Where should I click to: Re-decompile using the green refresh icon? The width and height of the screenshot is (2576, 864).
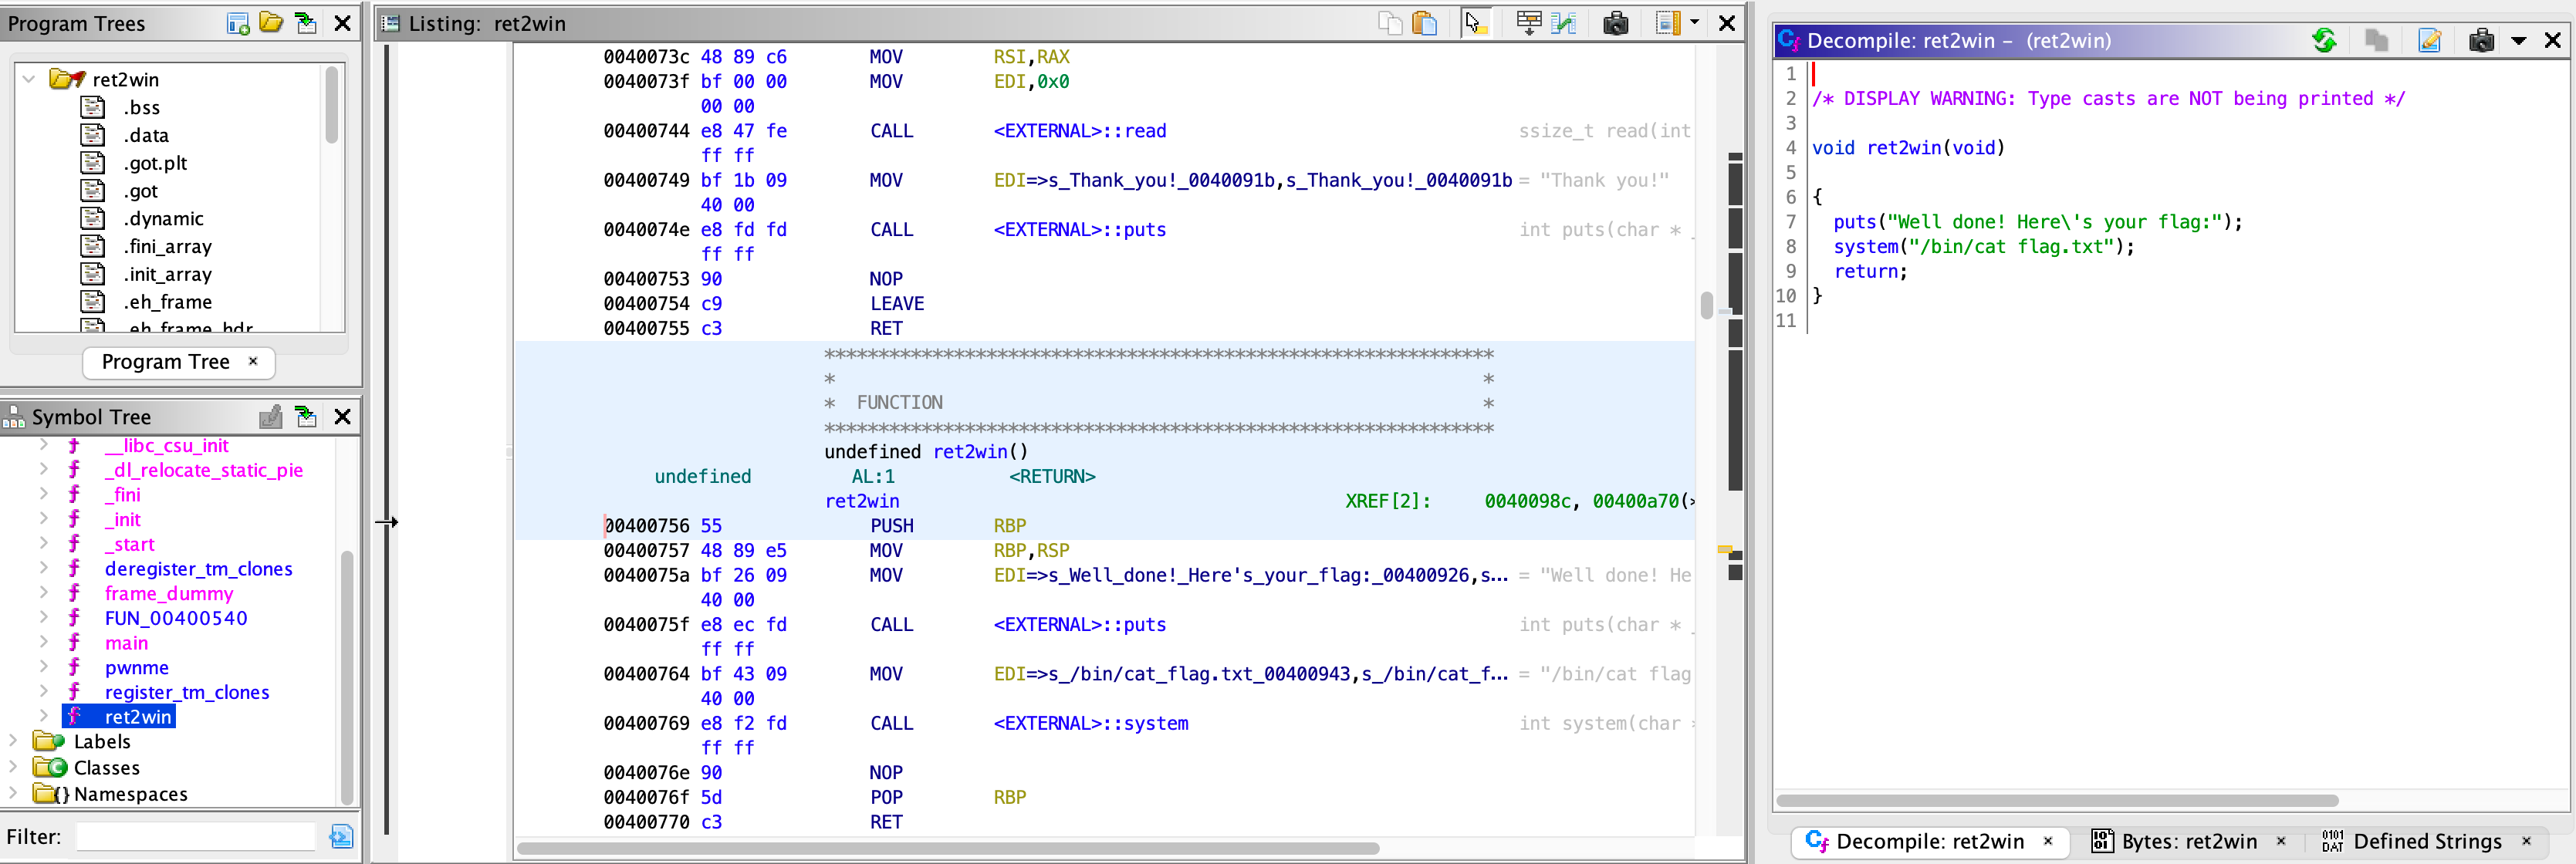point(2324,40)
